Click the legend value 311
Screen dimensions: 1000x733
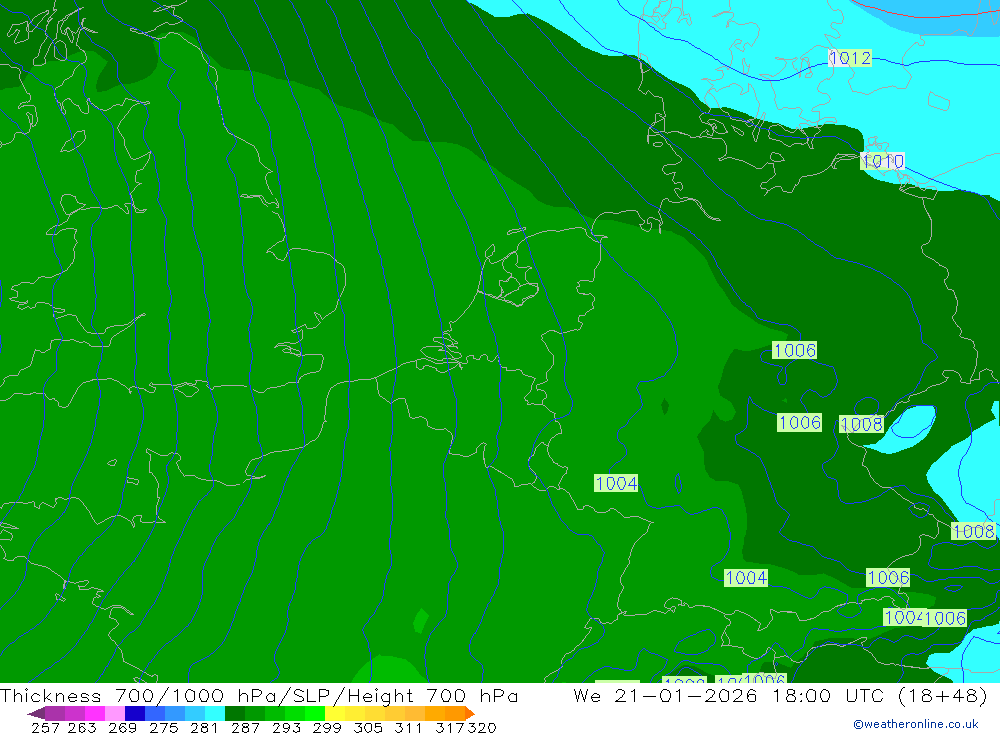click(408, 727)
